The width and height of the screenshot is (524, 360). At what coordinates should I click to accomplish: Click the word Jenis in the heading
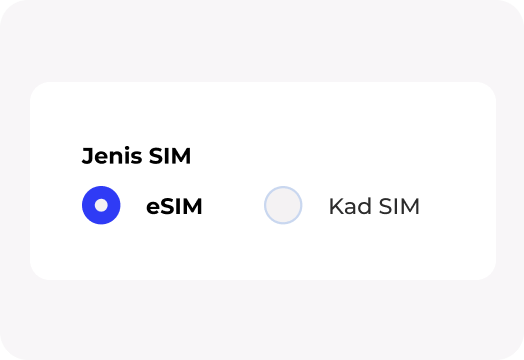pos(112,156)
